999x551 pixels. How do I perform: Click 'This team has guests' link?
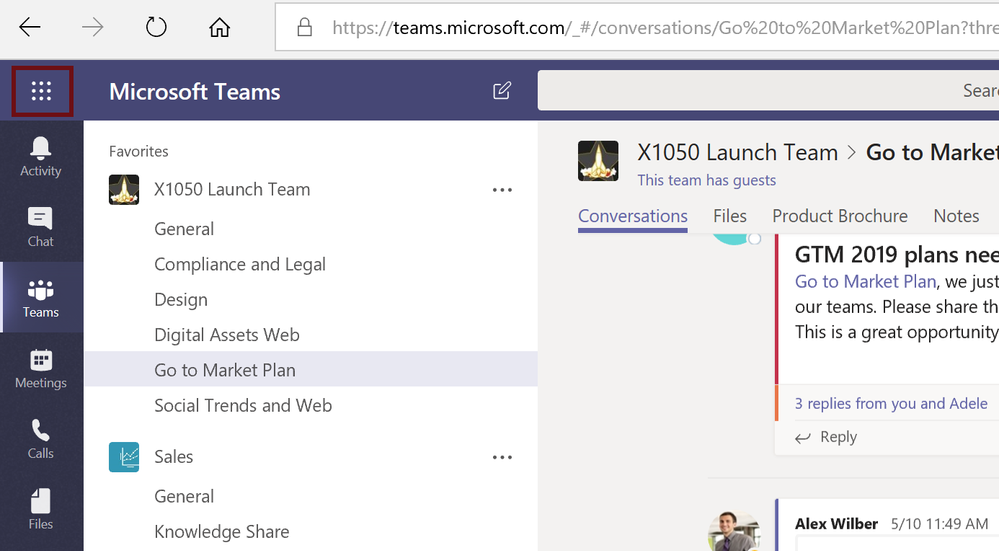tap(707, 180)
